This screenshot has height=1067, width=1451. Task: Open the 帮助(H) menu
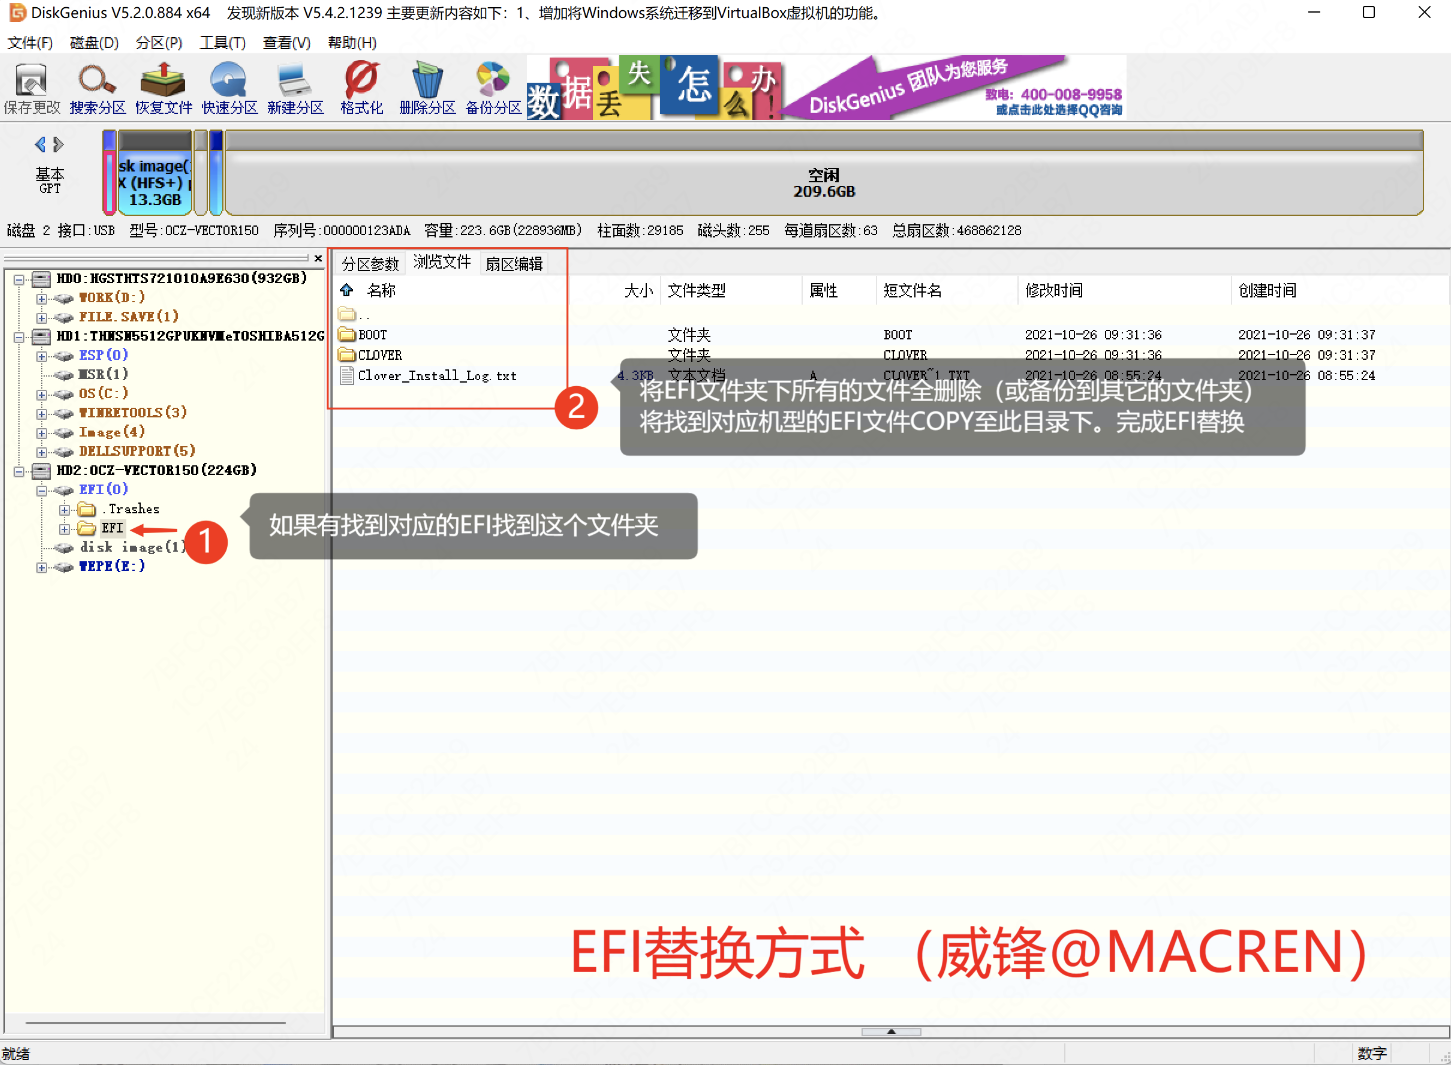pyautogui.click(x=352, y=43)
